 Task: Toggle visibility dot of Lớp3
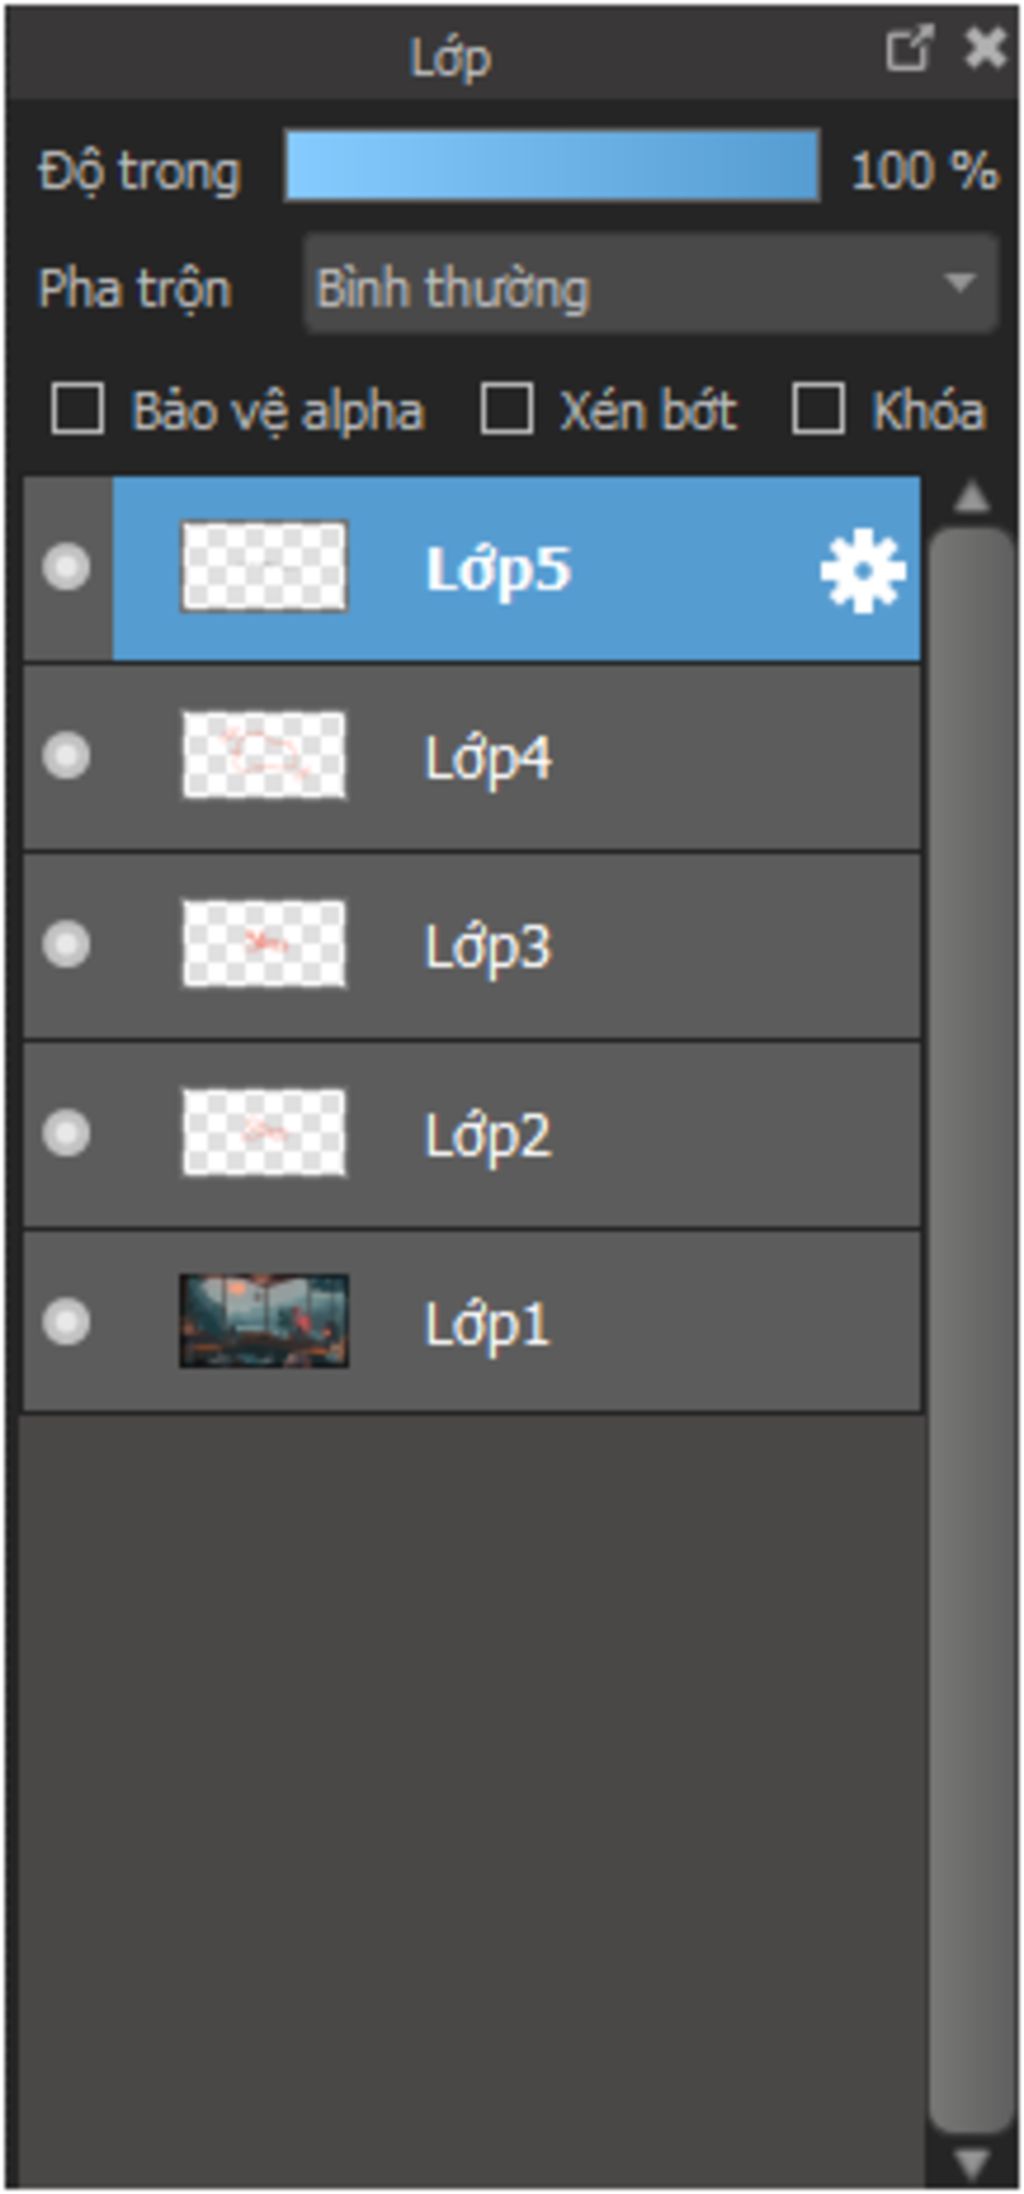pos(66,944)
